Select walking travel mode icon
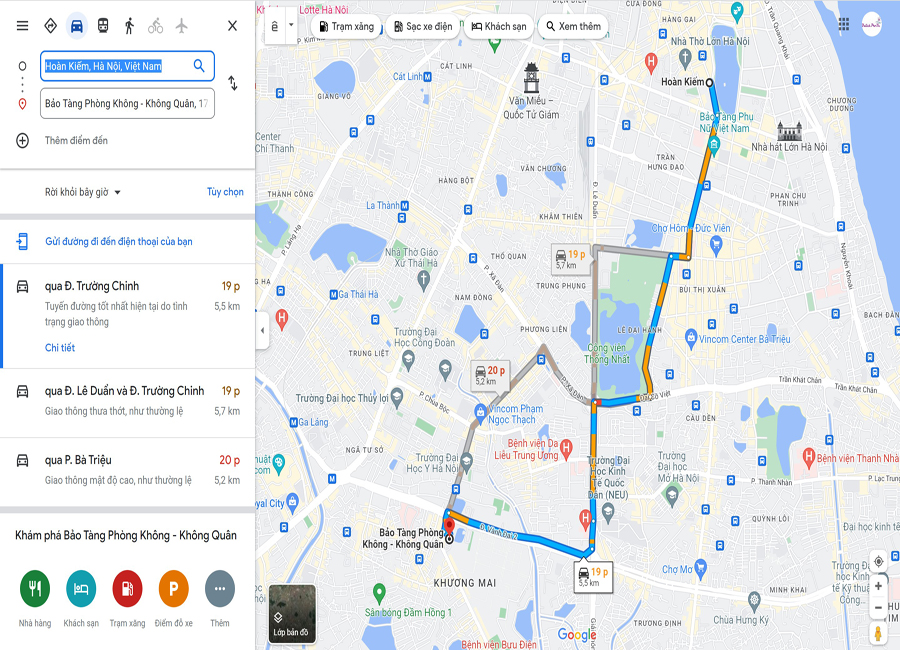Image resolution: width=900 pixels, height=650 pixels. click(x=129, y=26)
